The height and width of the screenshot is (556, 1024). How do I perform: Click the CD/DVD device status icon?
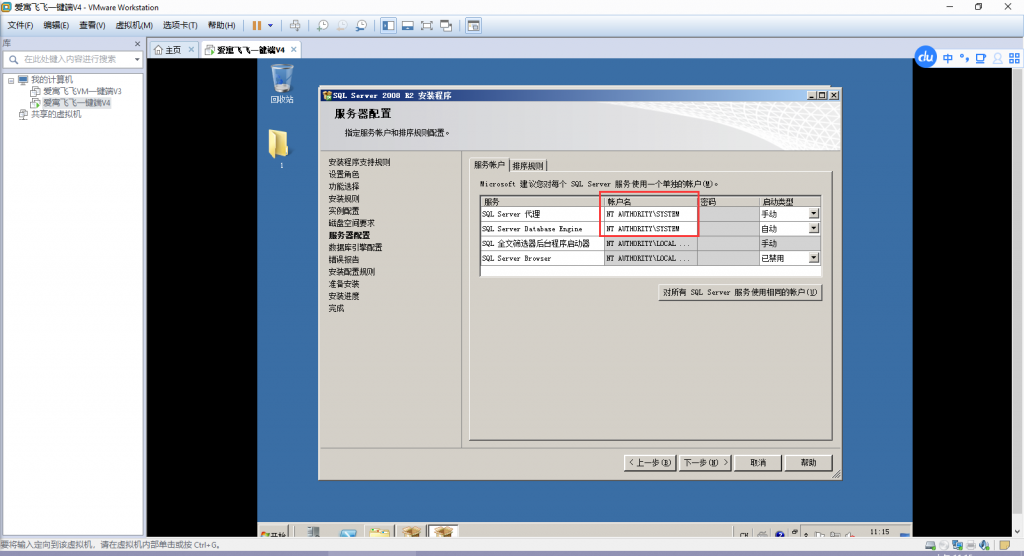coord(944,545)
